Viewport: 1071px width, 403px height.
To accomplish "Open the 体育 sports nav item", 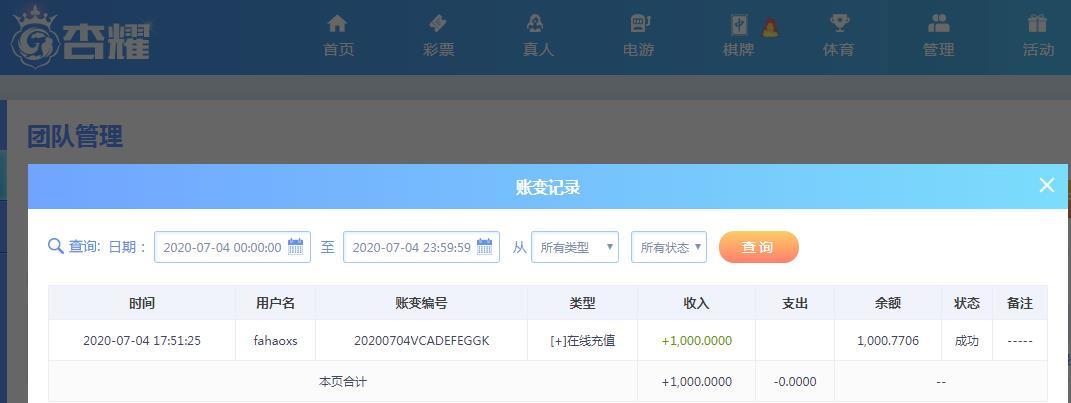I will 838,36.
